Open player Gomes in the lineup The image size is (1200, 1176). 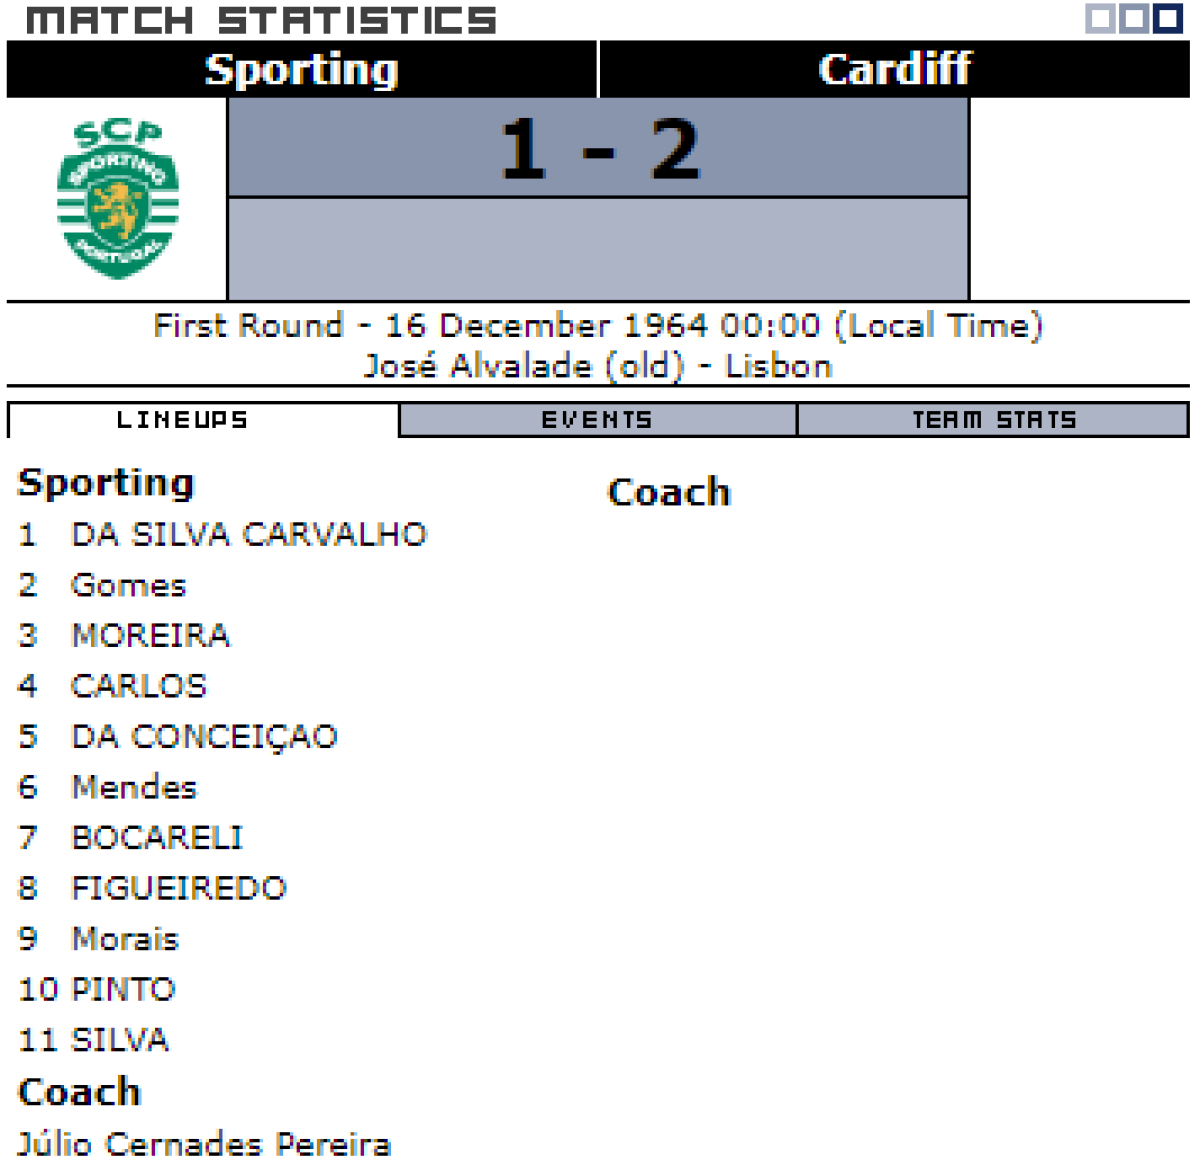tap(129, 585)
